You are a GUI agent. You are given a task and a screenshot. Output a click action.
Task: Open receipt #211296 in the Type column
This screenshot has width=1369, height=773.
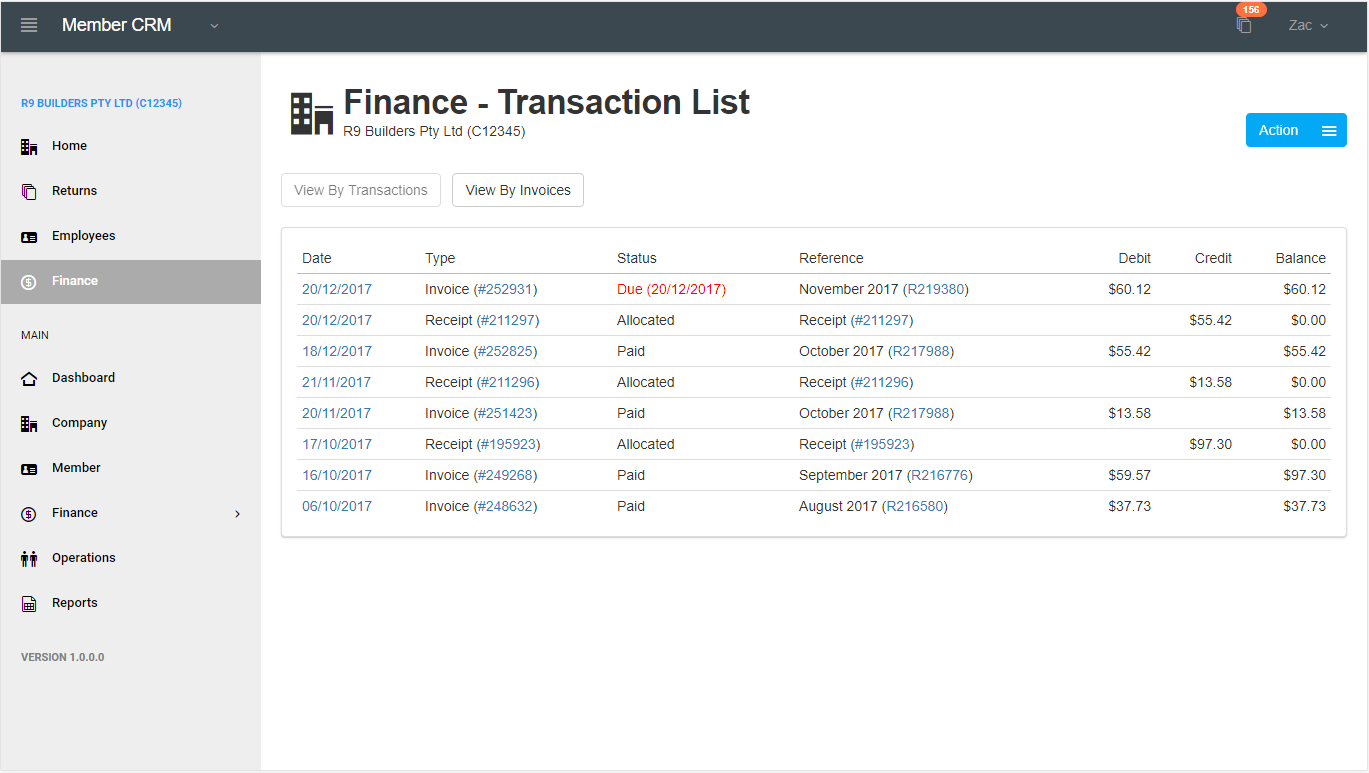pyautogui.click(x=507, y=382)
